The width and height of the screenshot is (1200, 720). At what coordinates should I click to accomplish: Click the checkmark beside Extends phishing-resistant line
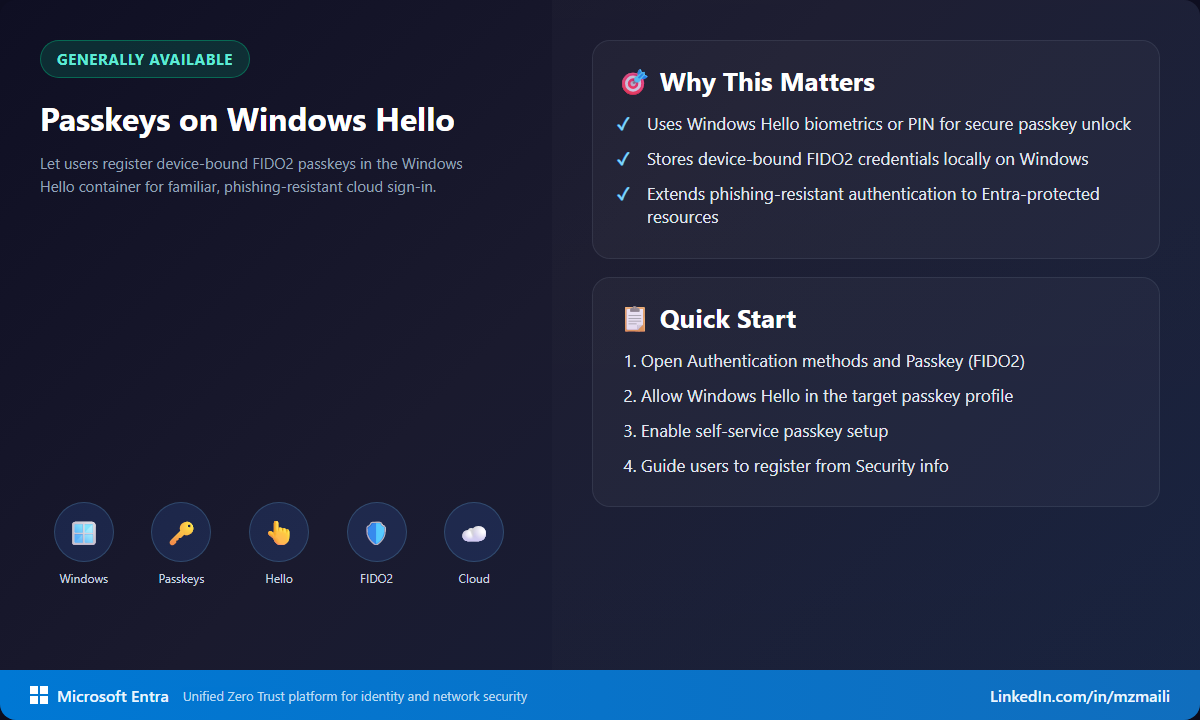(x=623, y=194)
